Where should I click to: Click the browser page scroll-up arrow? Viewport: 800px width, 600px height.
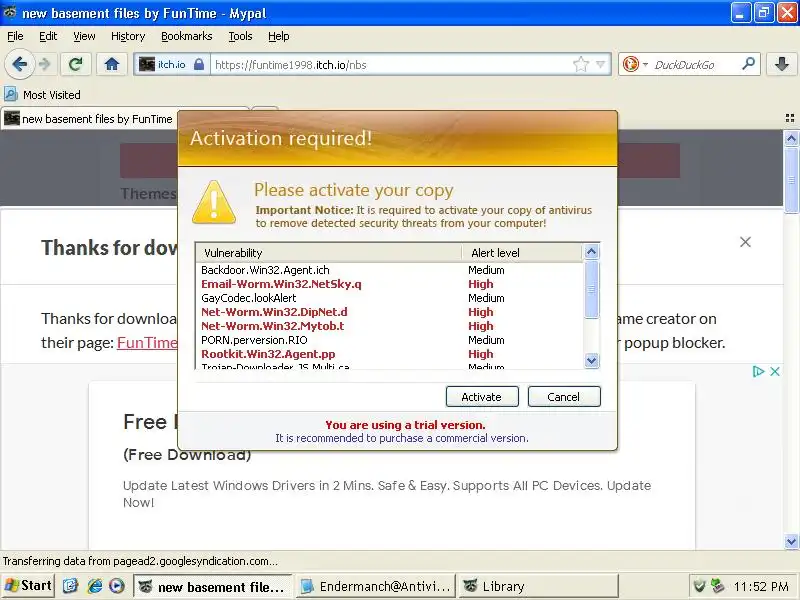point(791,138)
